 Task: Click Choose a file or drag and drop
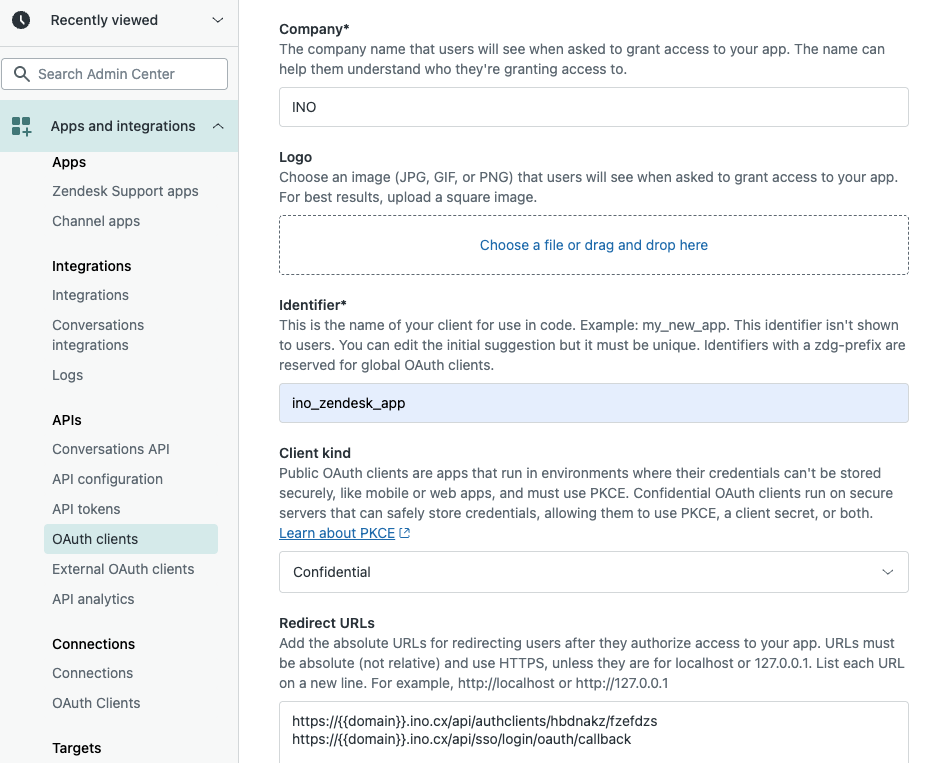pos(593,245)
